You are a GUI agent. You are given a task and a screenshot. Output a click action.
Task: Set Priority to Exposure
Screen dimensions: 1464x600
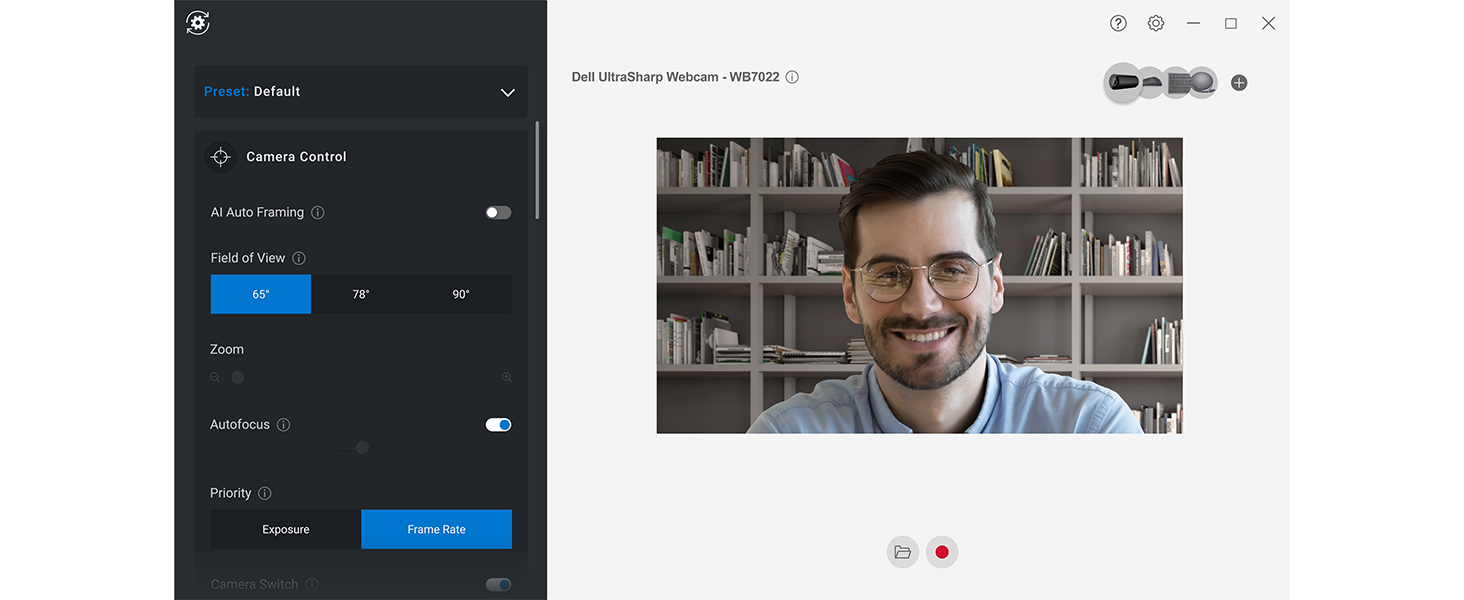(286, 530)
